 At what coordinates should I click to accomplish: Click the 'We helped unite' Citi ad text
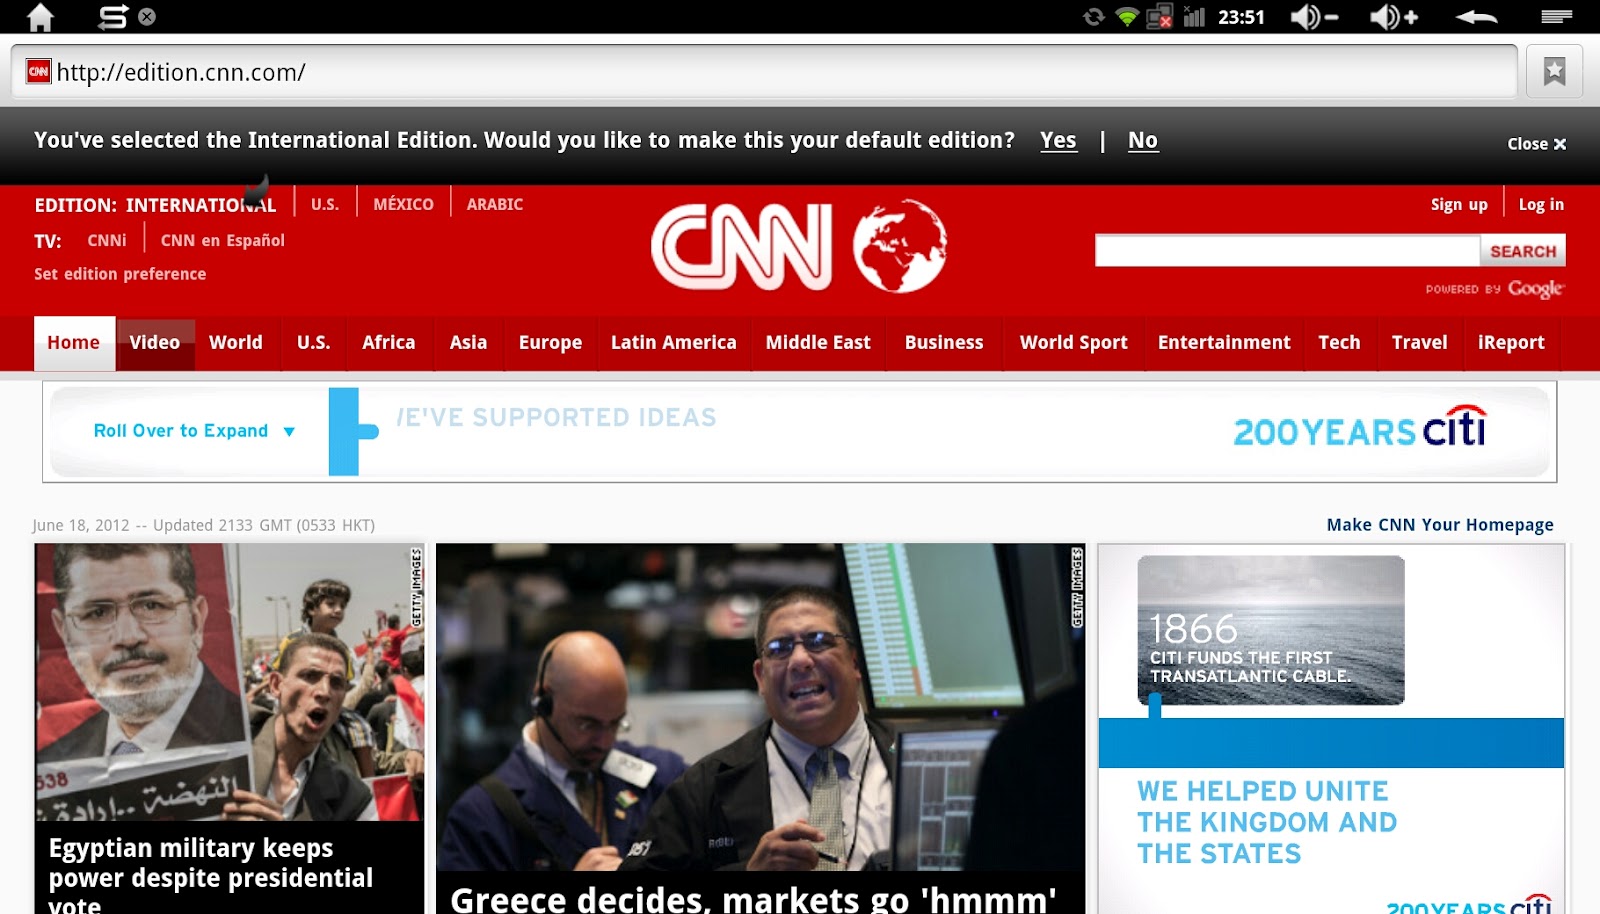(1267, 822)
